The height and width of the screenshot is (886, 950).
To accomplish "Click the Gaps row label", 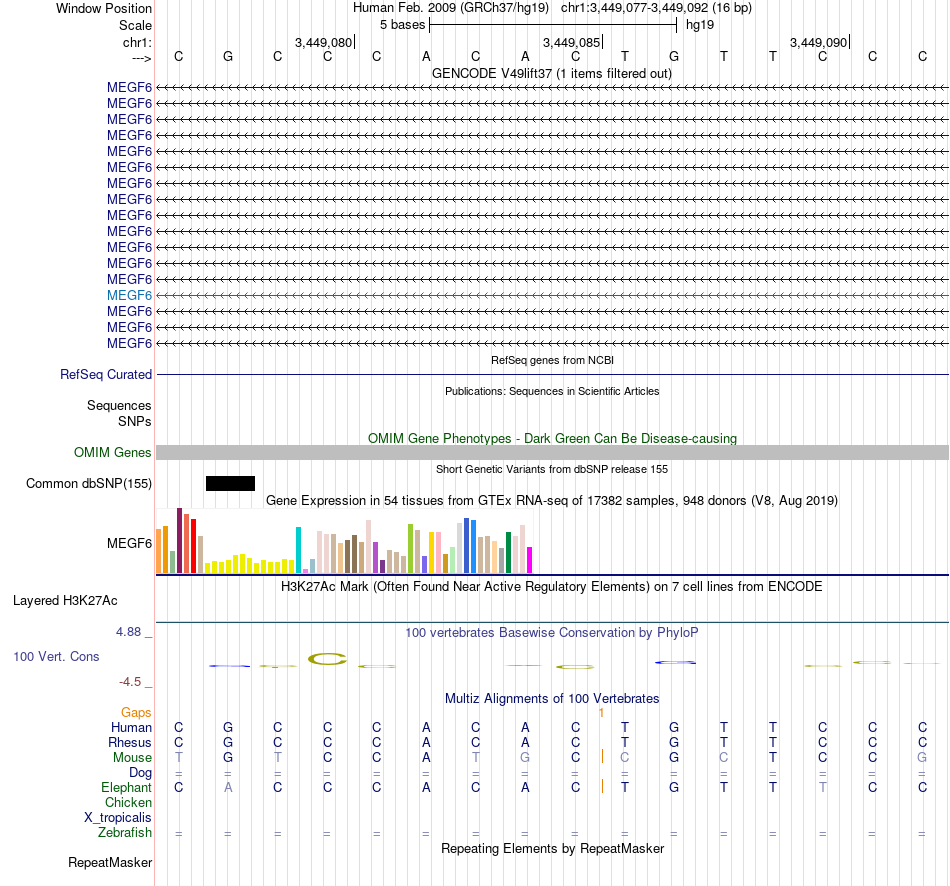I will point(136,713).
